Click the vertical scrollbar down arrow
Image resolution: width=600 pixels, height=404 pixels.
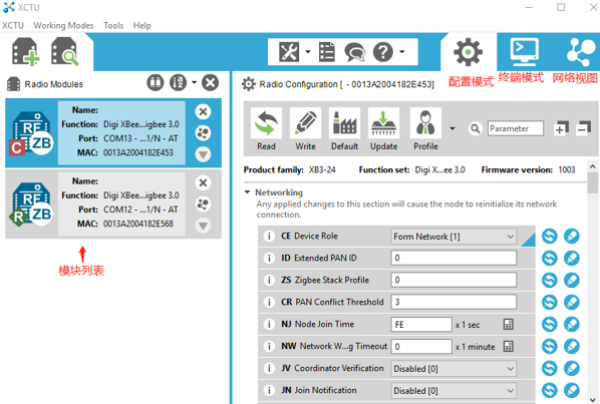point(592,399)
